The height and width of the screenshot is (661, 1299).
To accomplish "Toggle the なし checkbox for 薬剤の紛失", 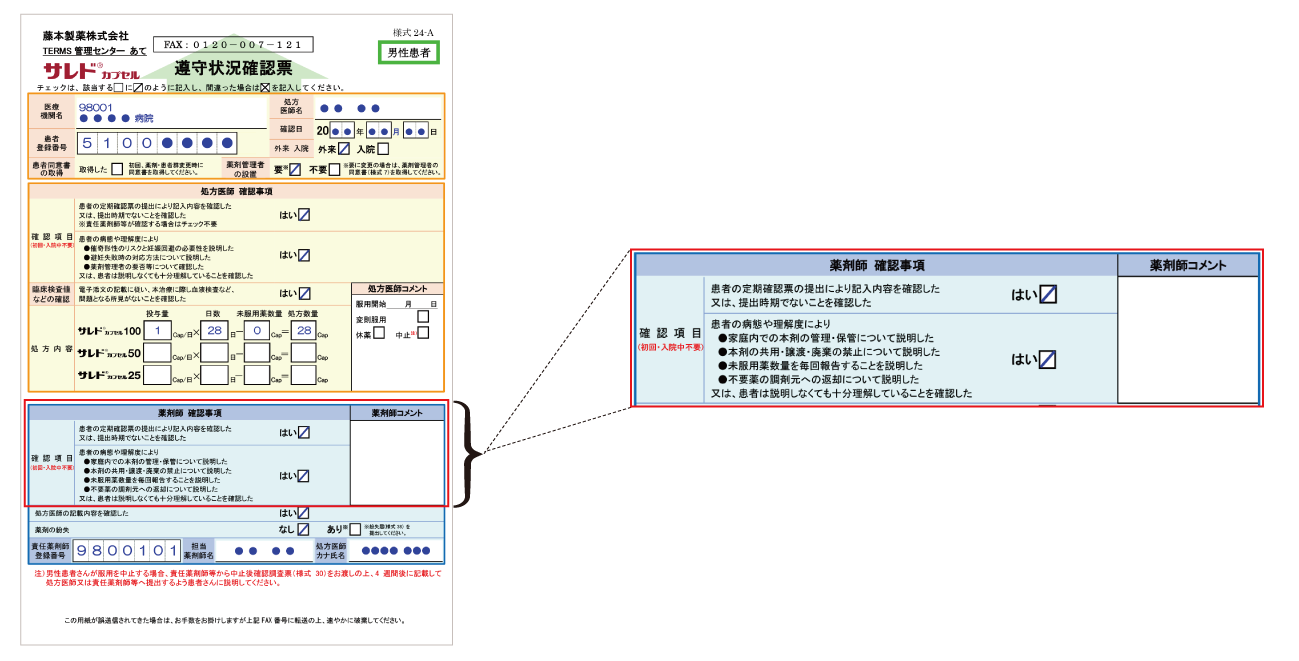I will [x=303, y=529].
